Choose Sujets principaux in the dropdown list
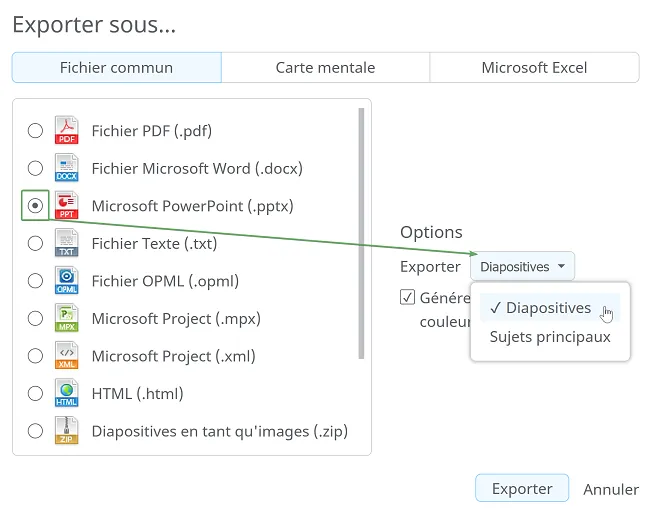The image size is (650, 521). point(550,337)
